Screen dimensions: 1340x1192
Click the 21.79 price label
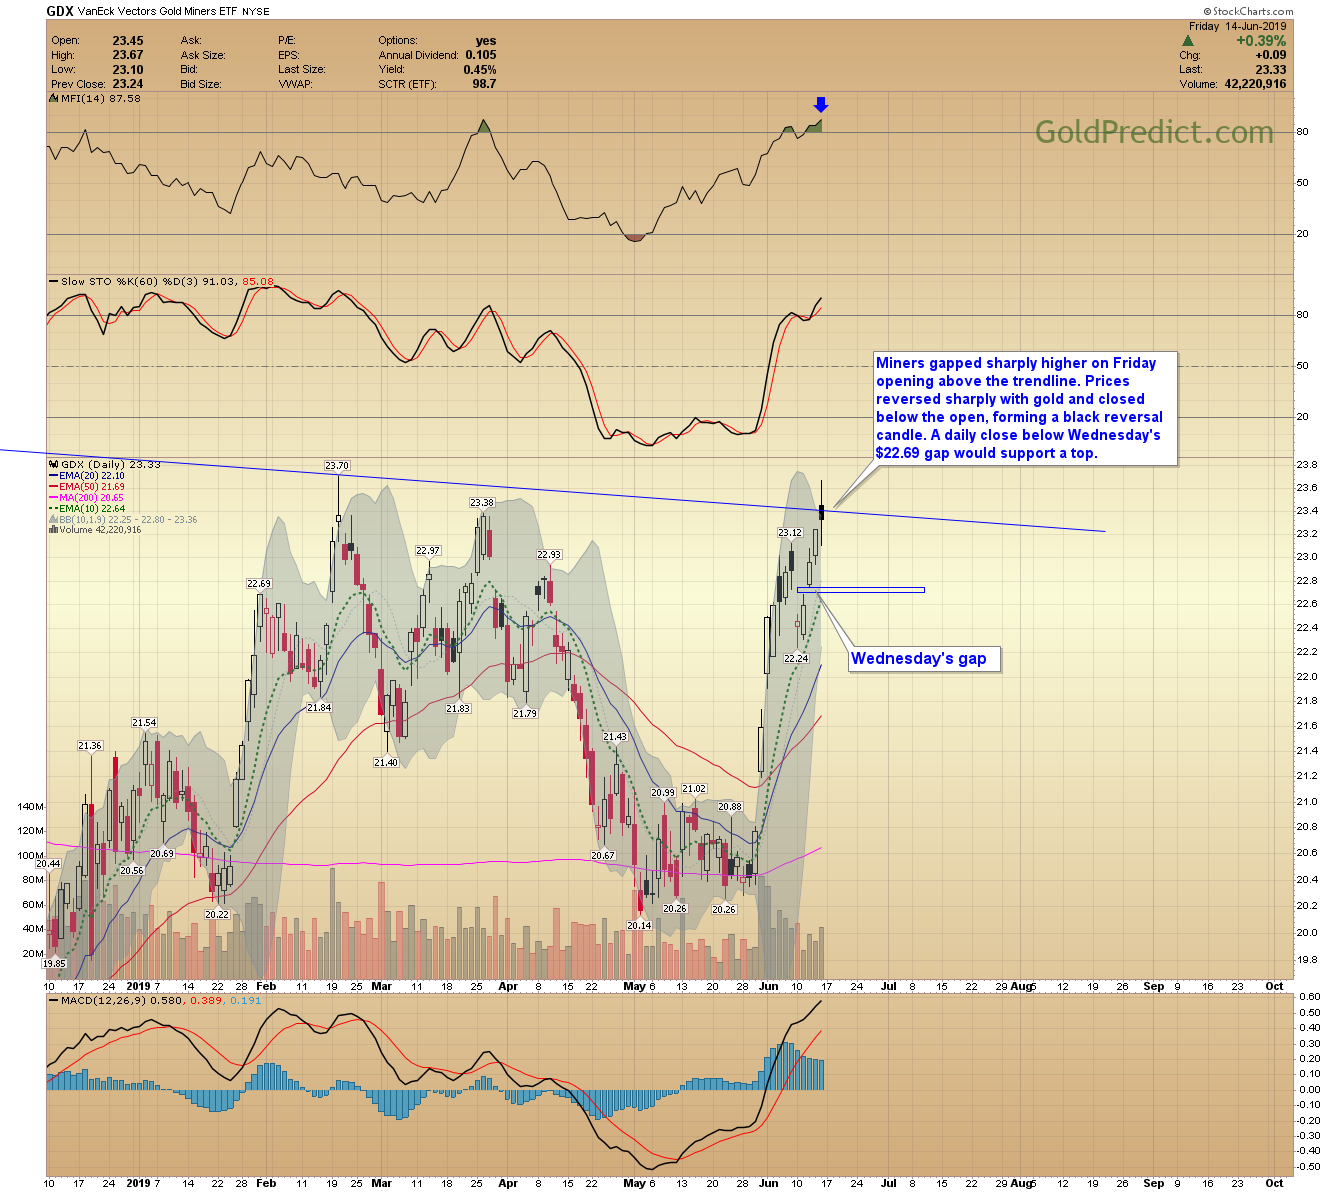pyautogui.click(x=525, y=714)
